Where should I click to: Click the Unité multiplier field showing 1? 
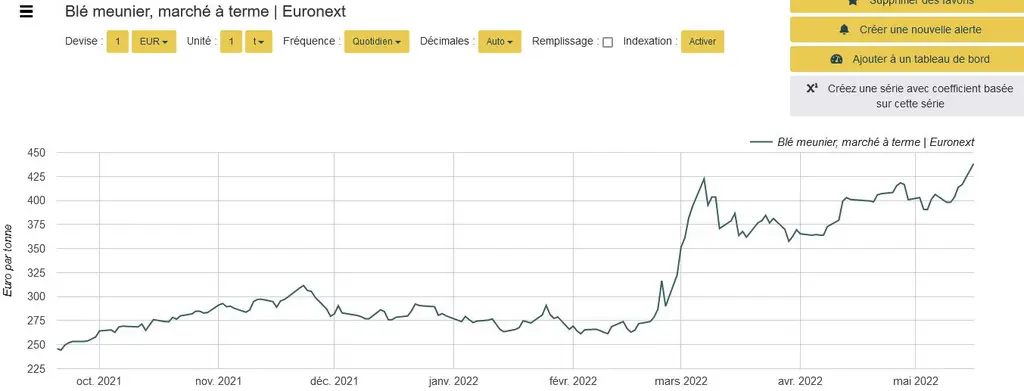point(231,42)
